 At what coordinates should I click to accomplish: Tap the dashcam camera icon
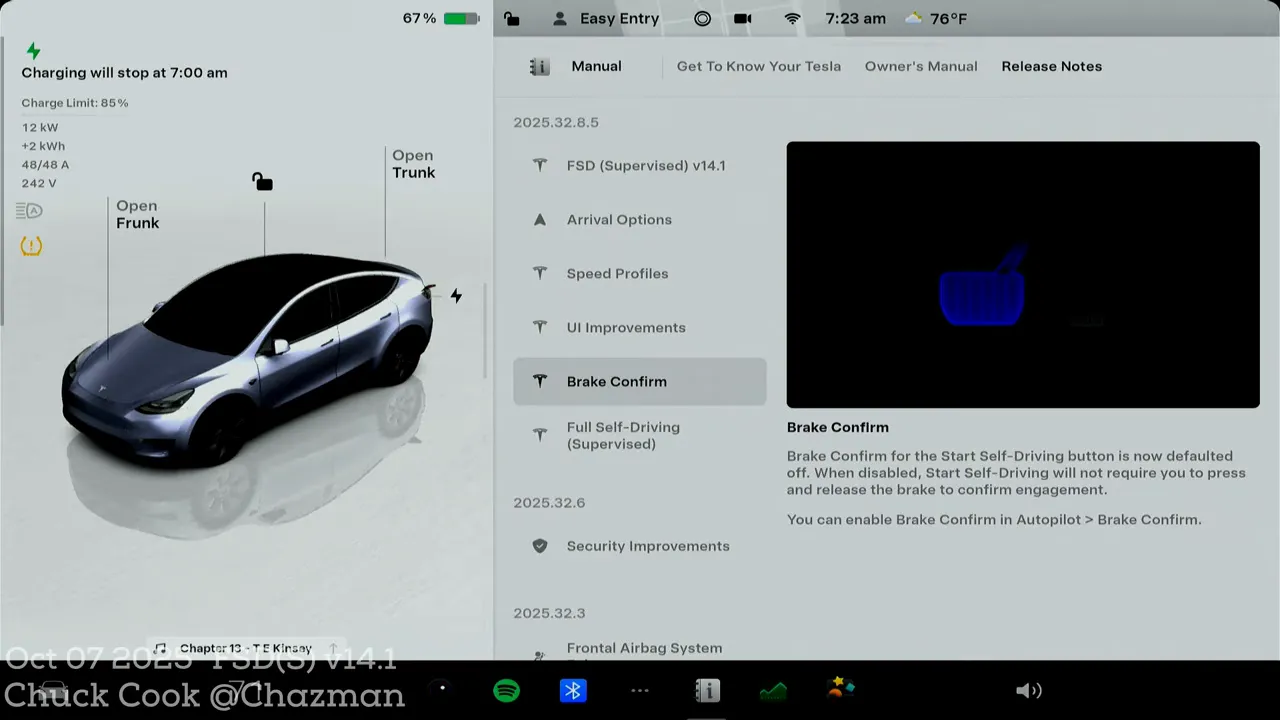click(743, 19)
